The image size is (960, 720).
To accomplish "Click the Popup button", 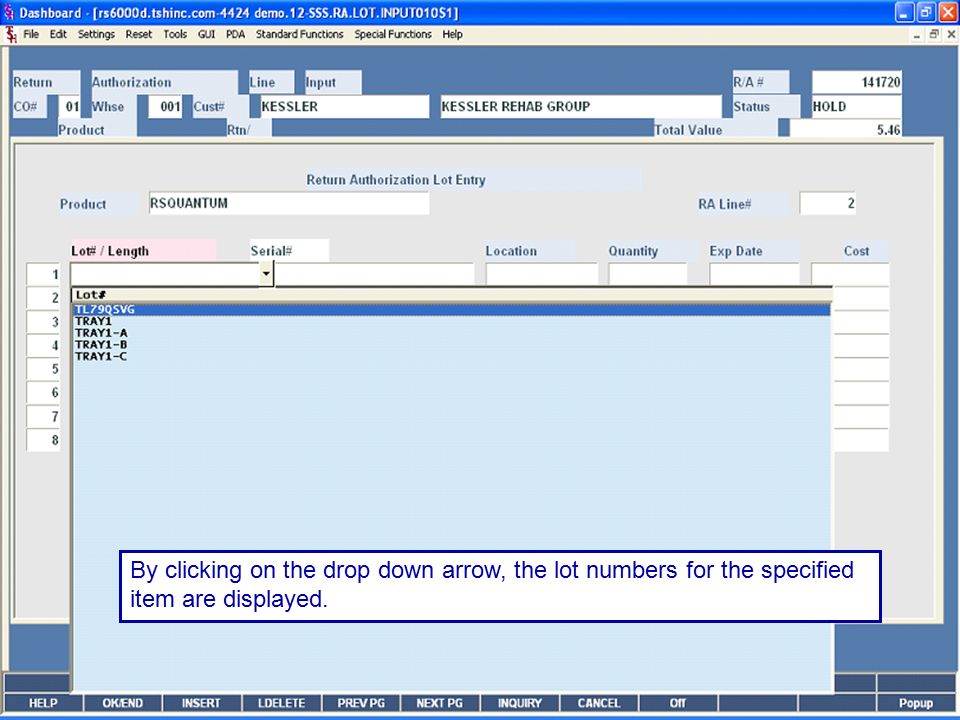I will tap(916, 703).
